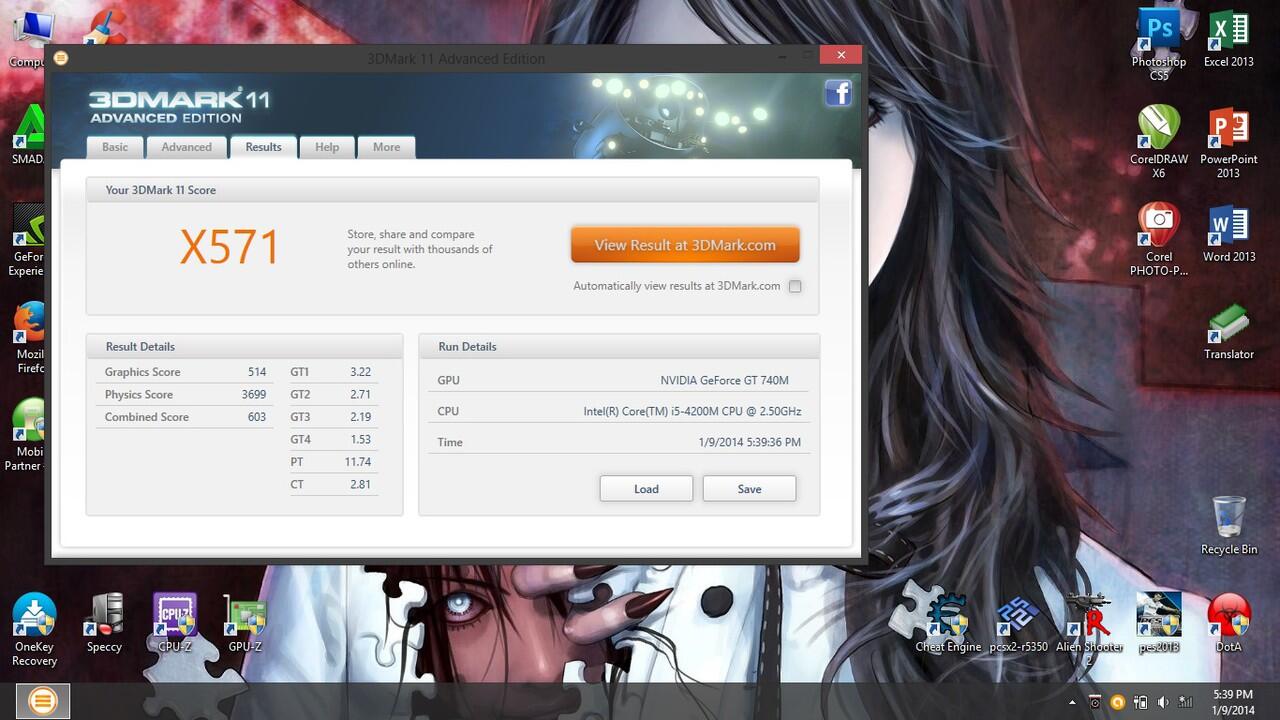Screen dimensions: 1280x720
Task: Click the CT value 2.81
Action: [x=360, y=485]
